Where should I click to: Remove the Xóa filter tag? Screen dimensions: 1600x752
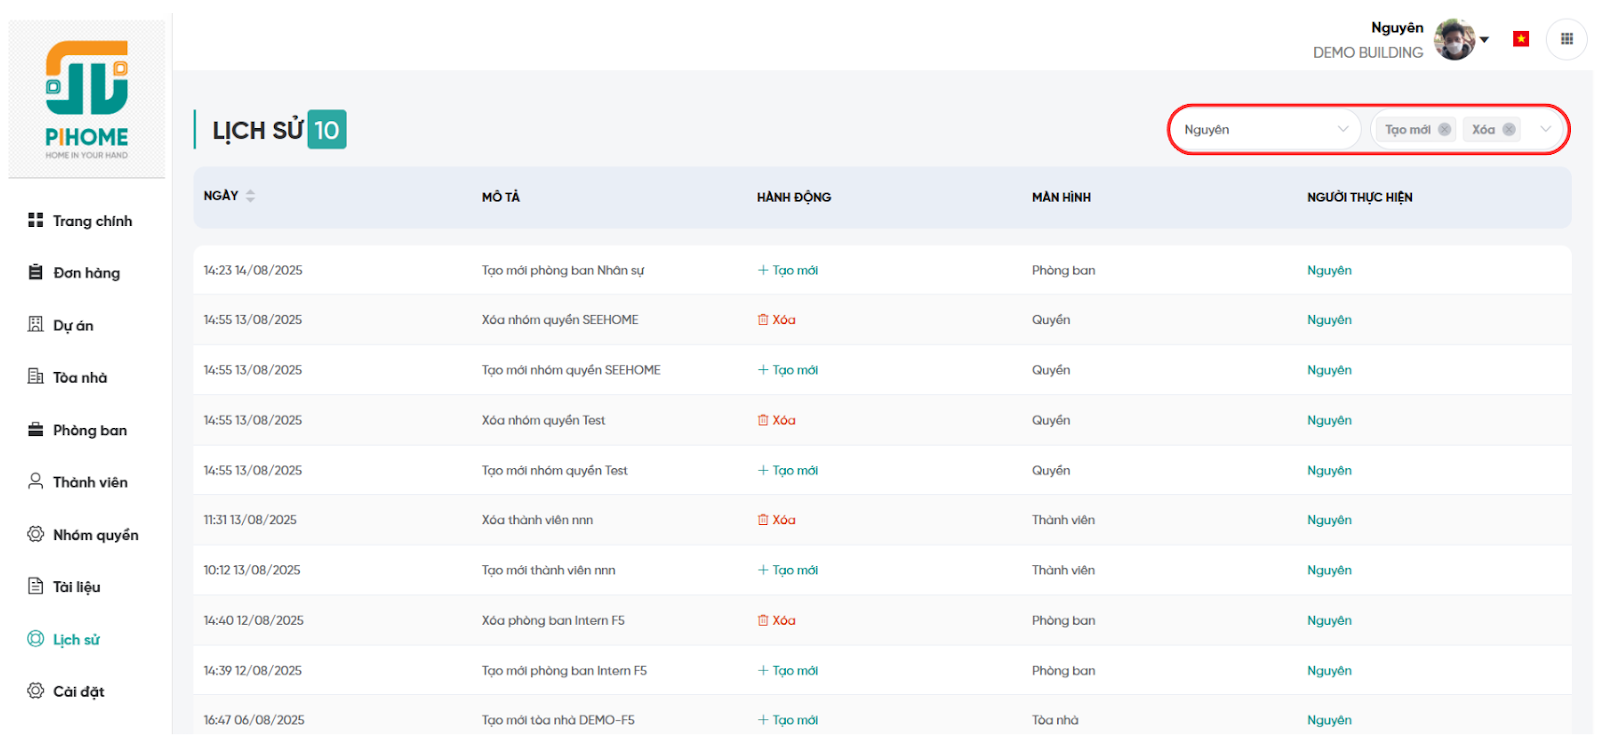tap(1508, 130)
